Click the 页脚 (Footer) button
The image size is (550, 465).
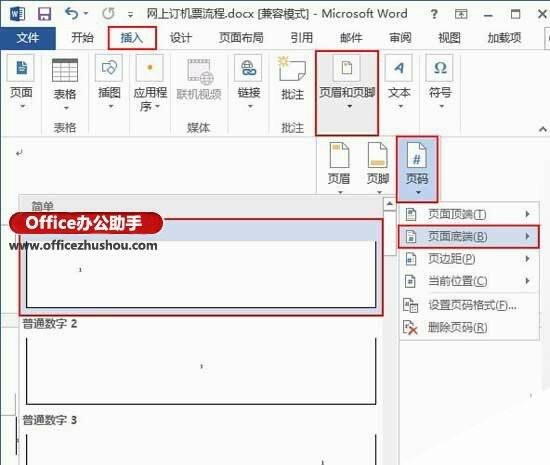click(x=378, y=167)
